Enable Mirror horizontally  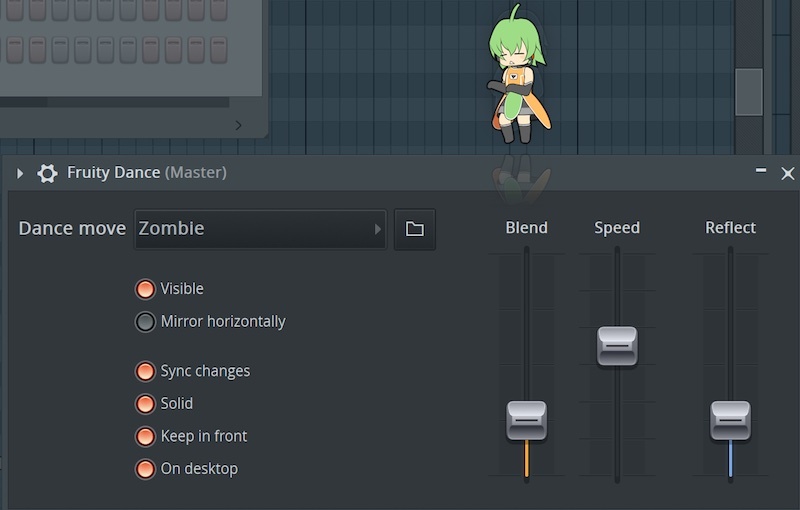(x=146, y=322)
